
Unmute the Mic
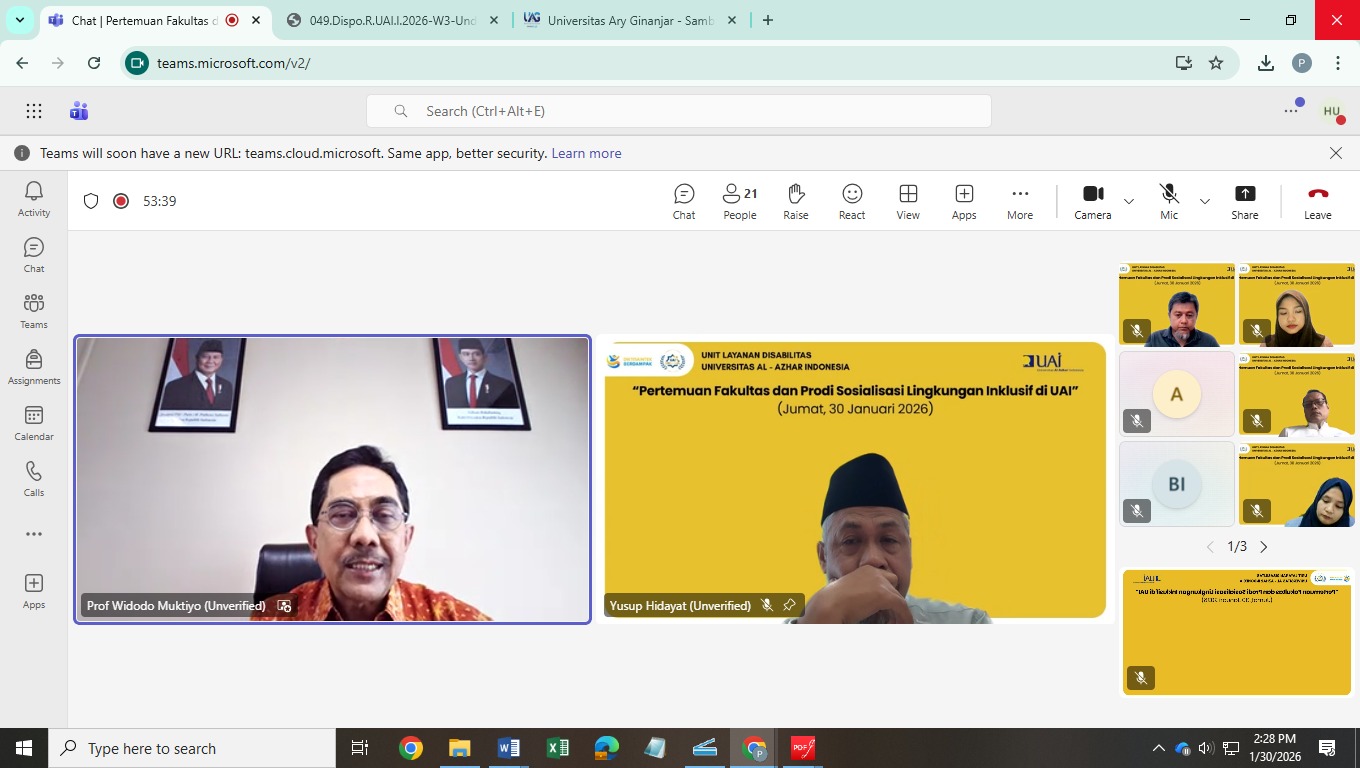pyautogui.click(x=1169, y=201)
